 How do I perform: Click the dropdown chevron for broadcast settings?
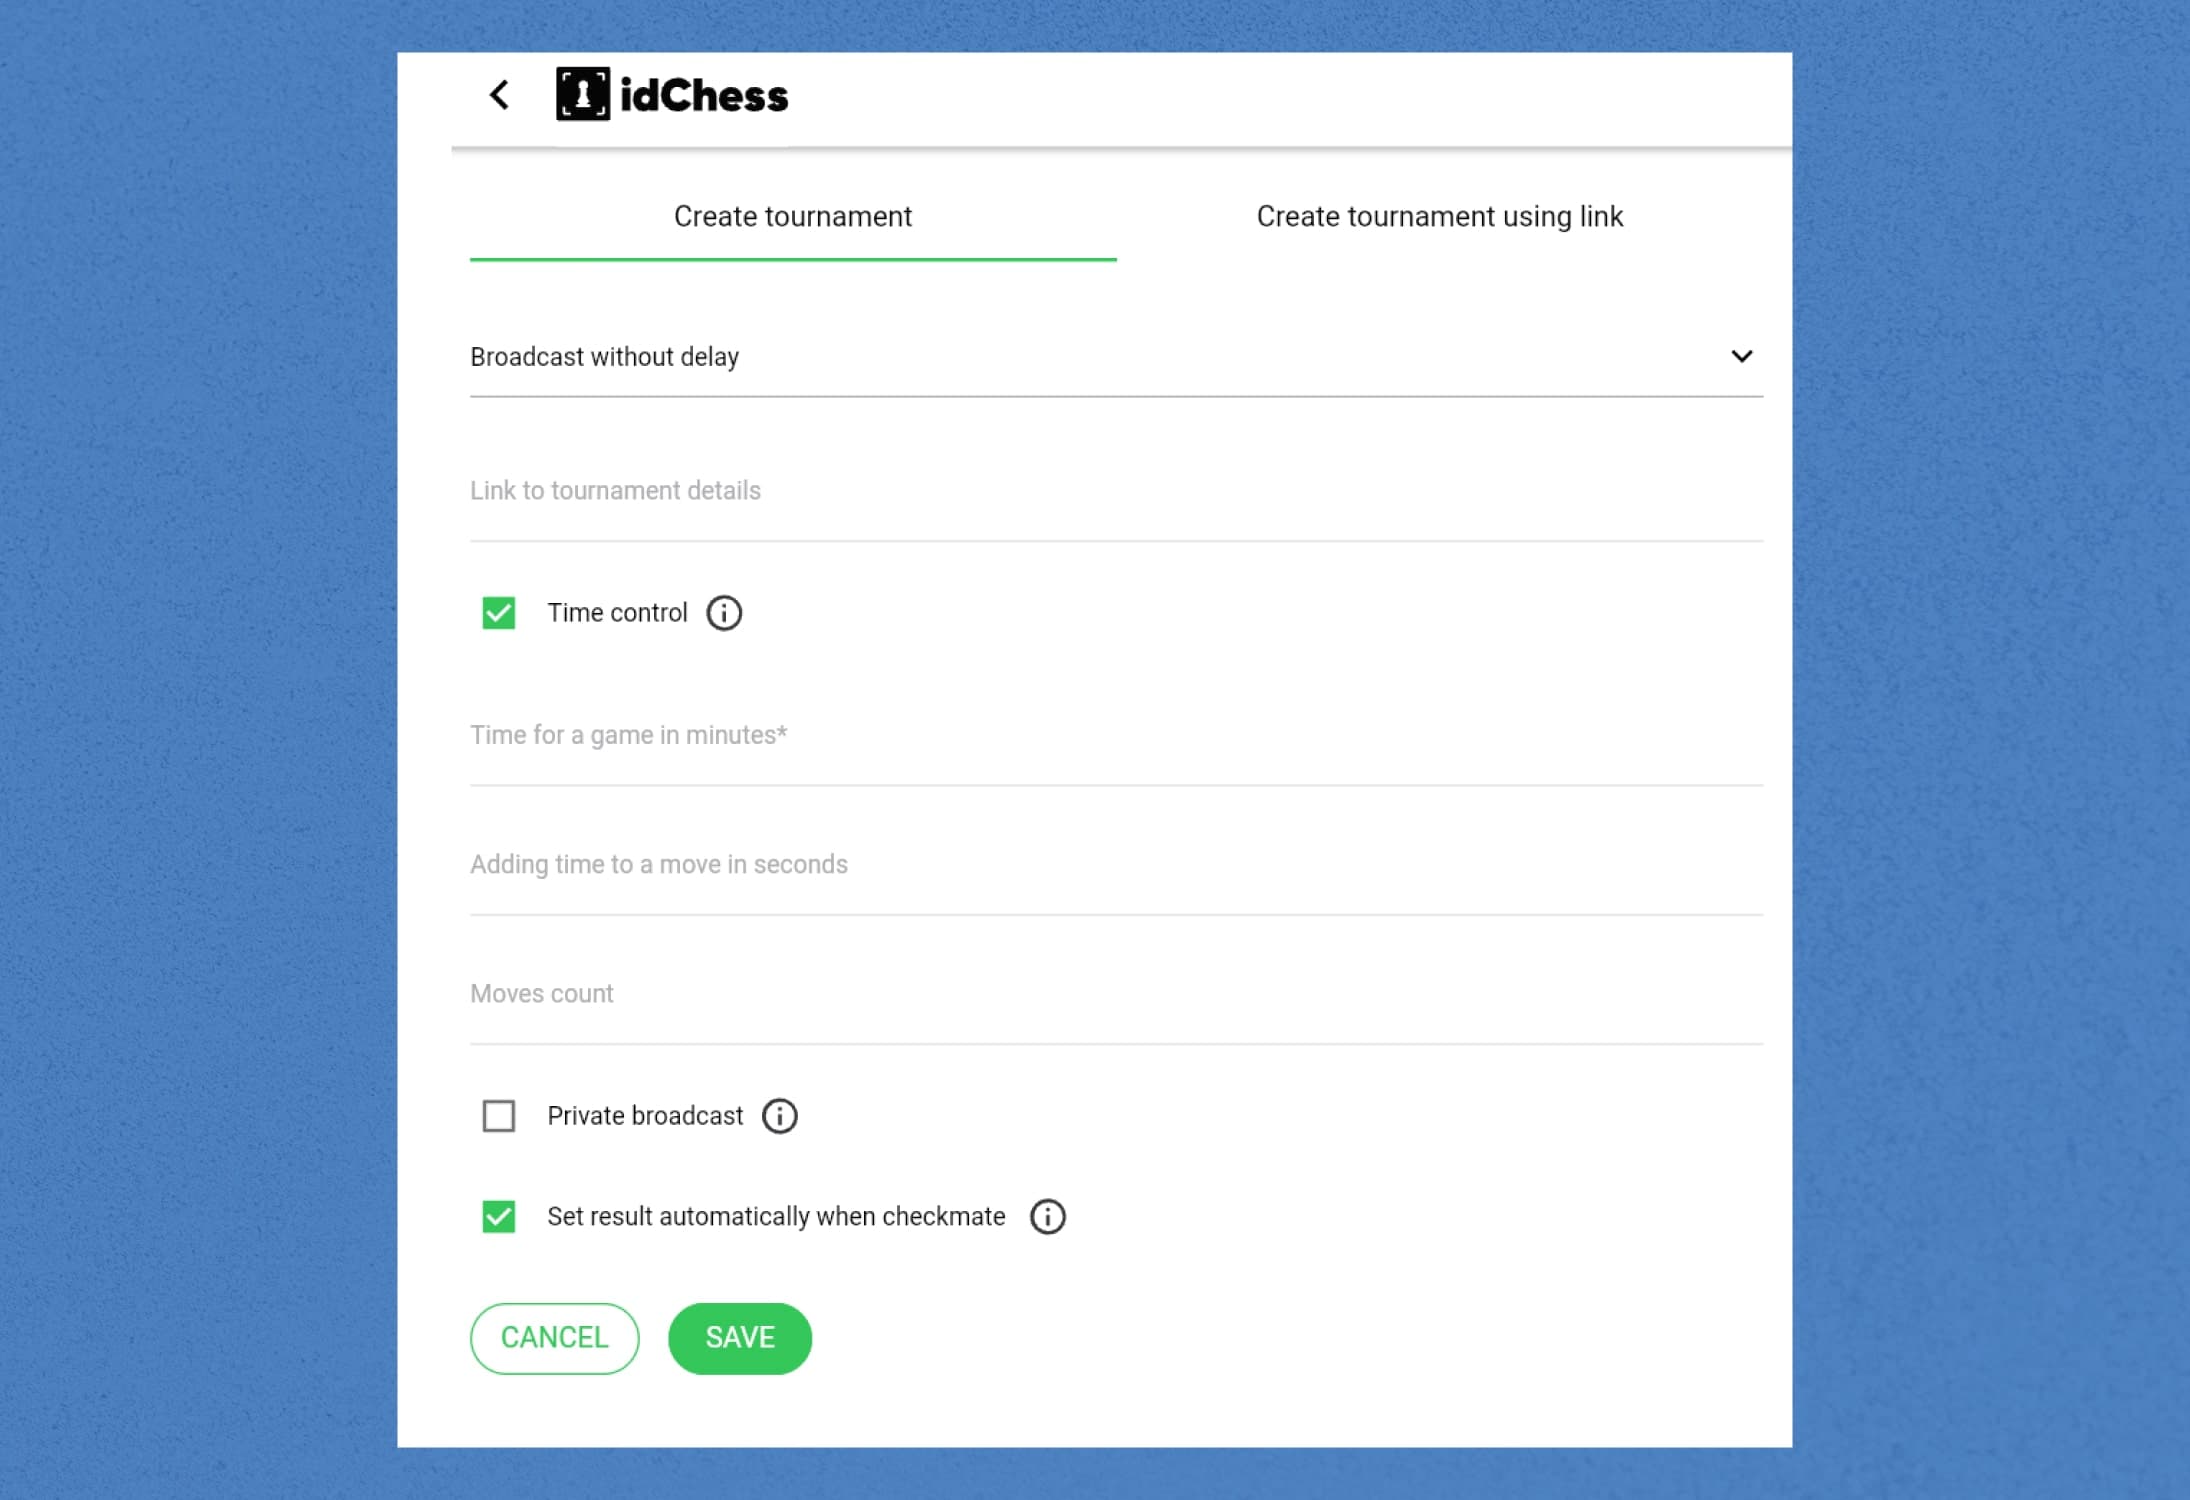tap(1742, 356)
